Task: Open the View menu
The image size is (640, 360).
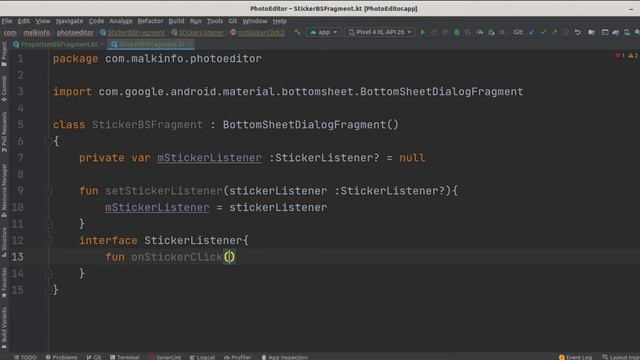Action: tap(42, 21)
